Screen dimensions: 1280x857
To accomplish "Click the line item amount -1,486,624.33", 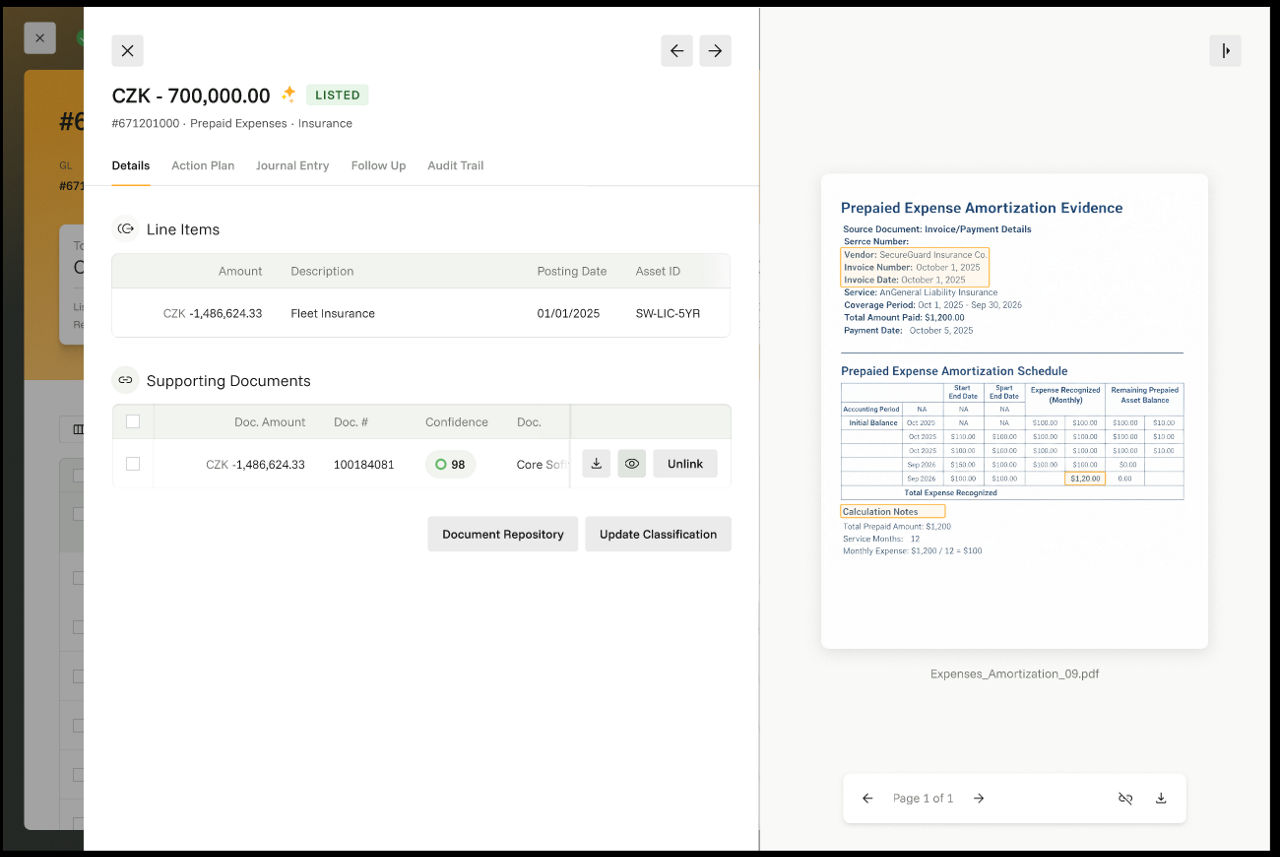I will point(213,313).
